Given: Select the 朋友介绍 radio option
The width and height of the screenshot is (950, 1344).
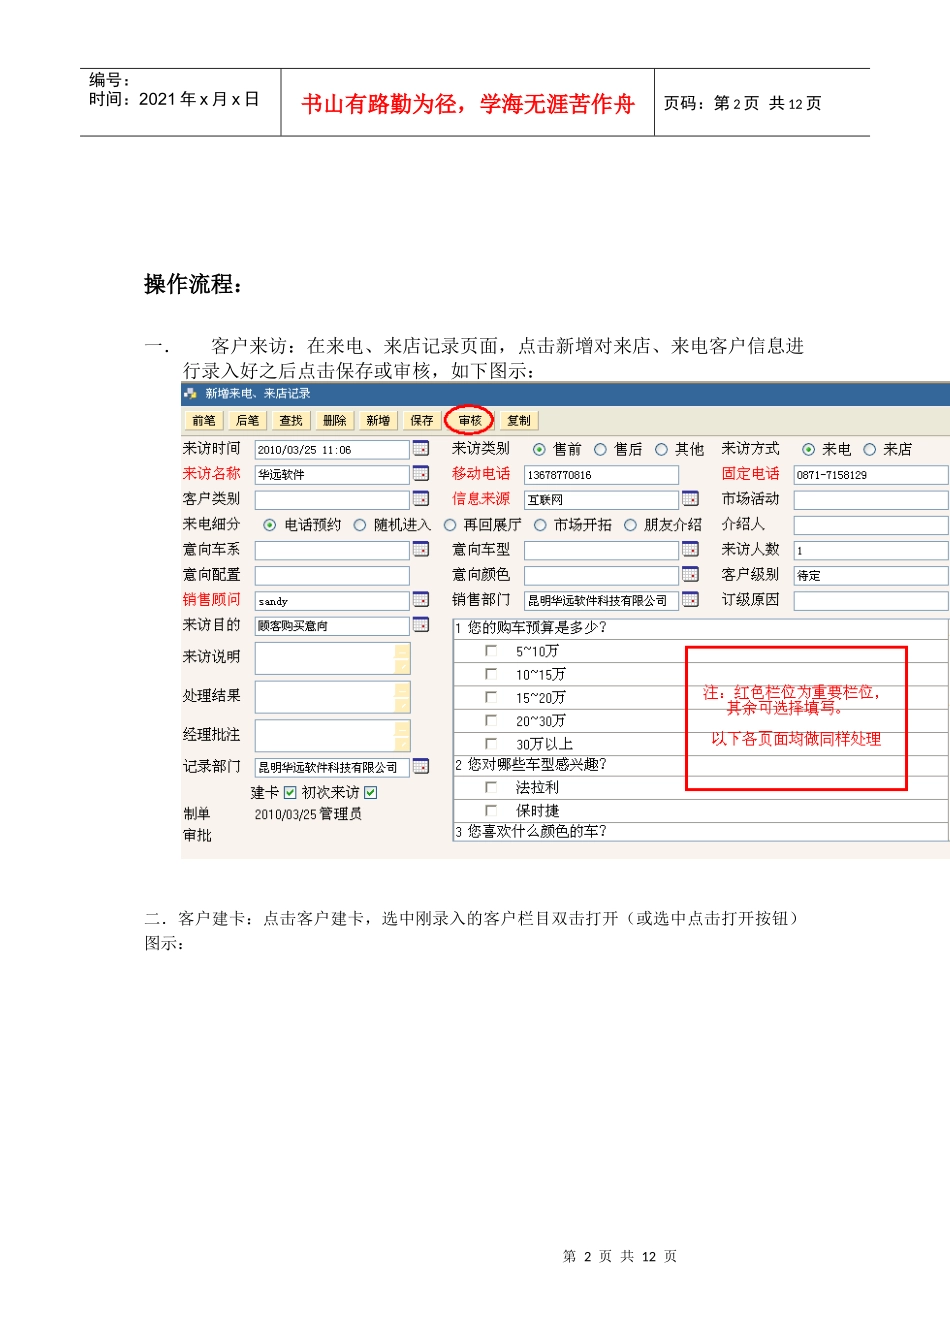Looking at the screenshot, I should [x=630, y=525].
